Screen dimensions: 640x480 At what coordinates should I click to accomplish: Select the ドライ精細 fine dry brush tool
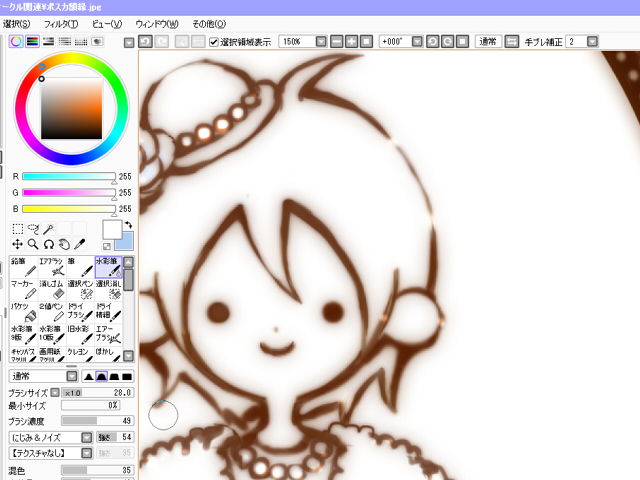pos(109,312)
